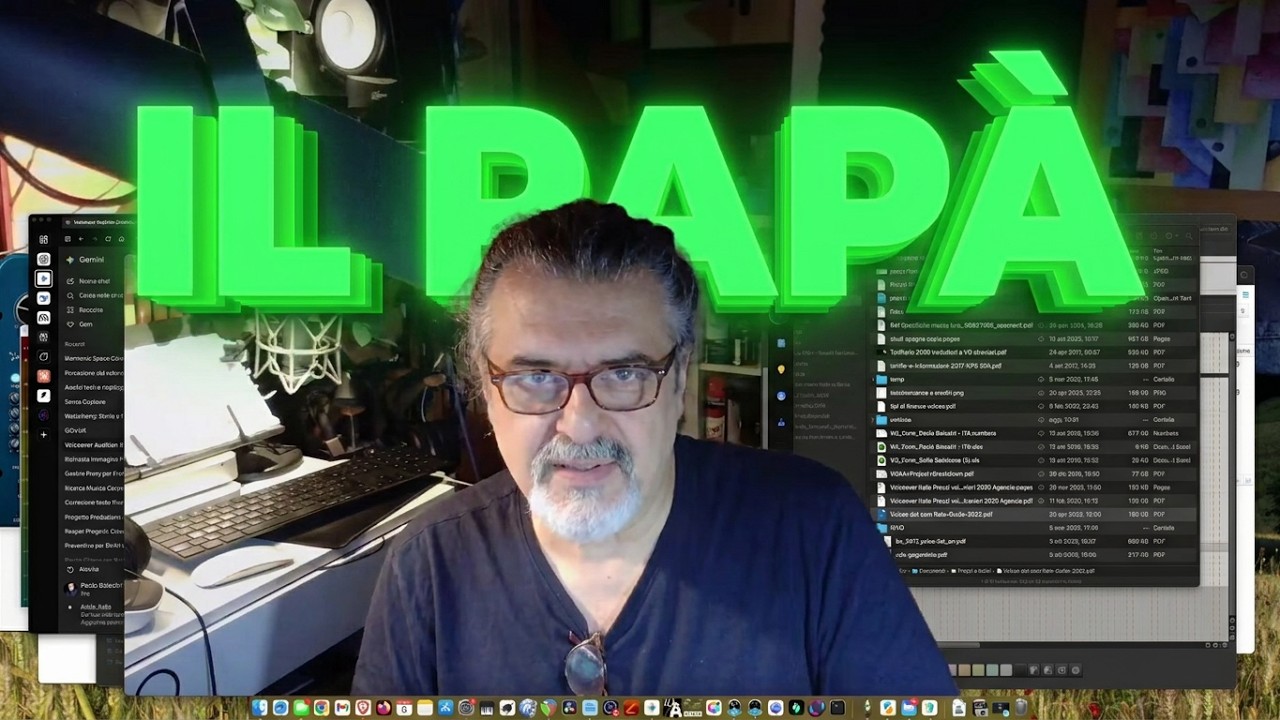Click the home icon in browser toolbar

[121, 239]
